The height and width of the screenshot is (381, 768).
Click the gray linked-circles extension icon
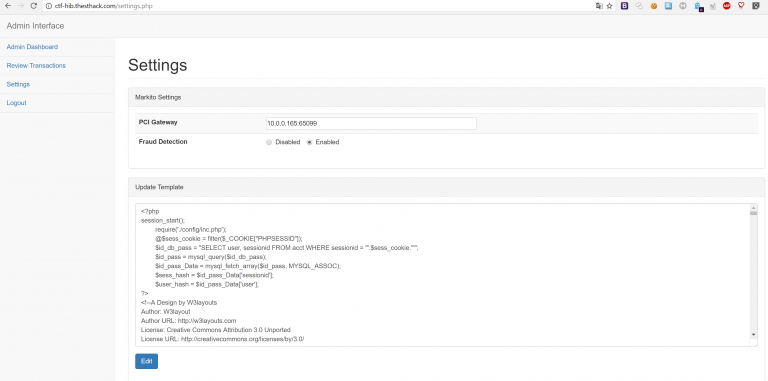click(639, 6)
